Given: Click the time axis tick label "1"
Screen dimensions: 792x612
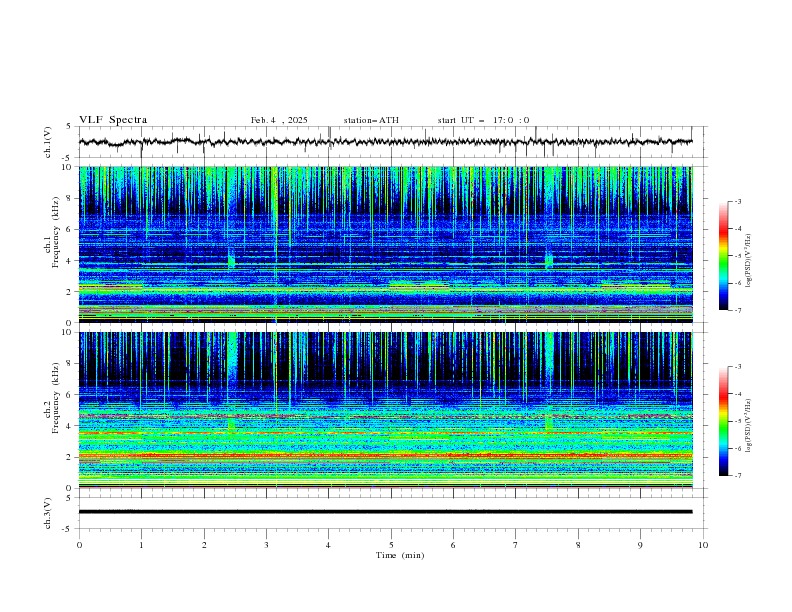Looking at the screenshot, I should pos(141,545).
